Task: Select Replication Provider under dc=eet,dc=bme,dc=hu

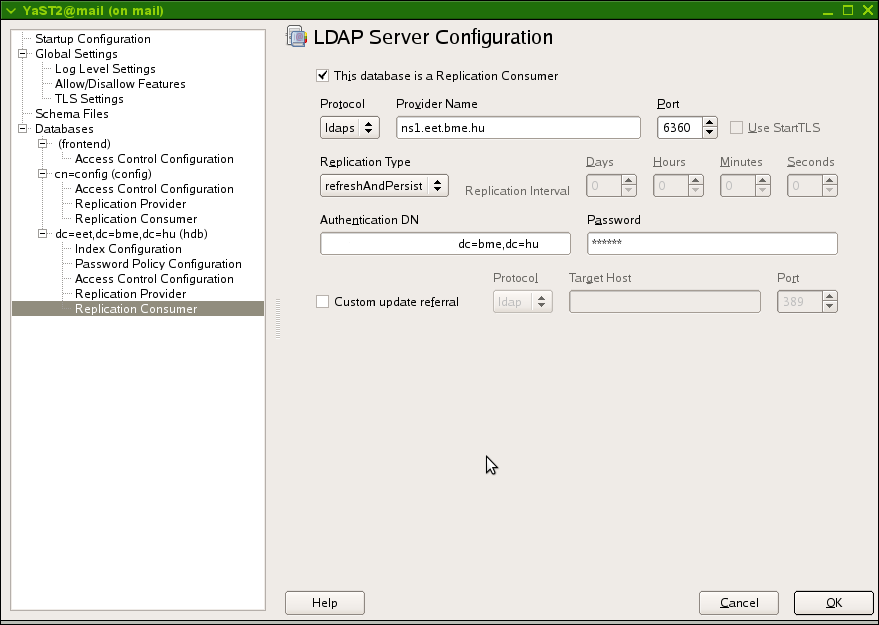Action: (131, 294)
